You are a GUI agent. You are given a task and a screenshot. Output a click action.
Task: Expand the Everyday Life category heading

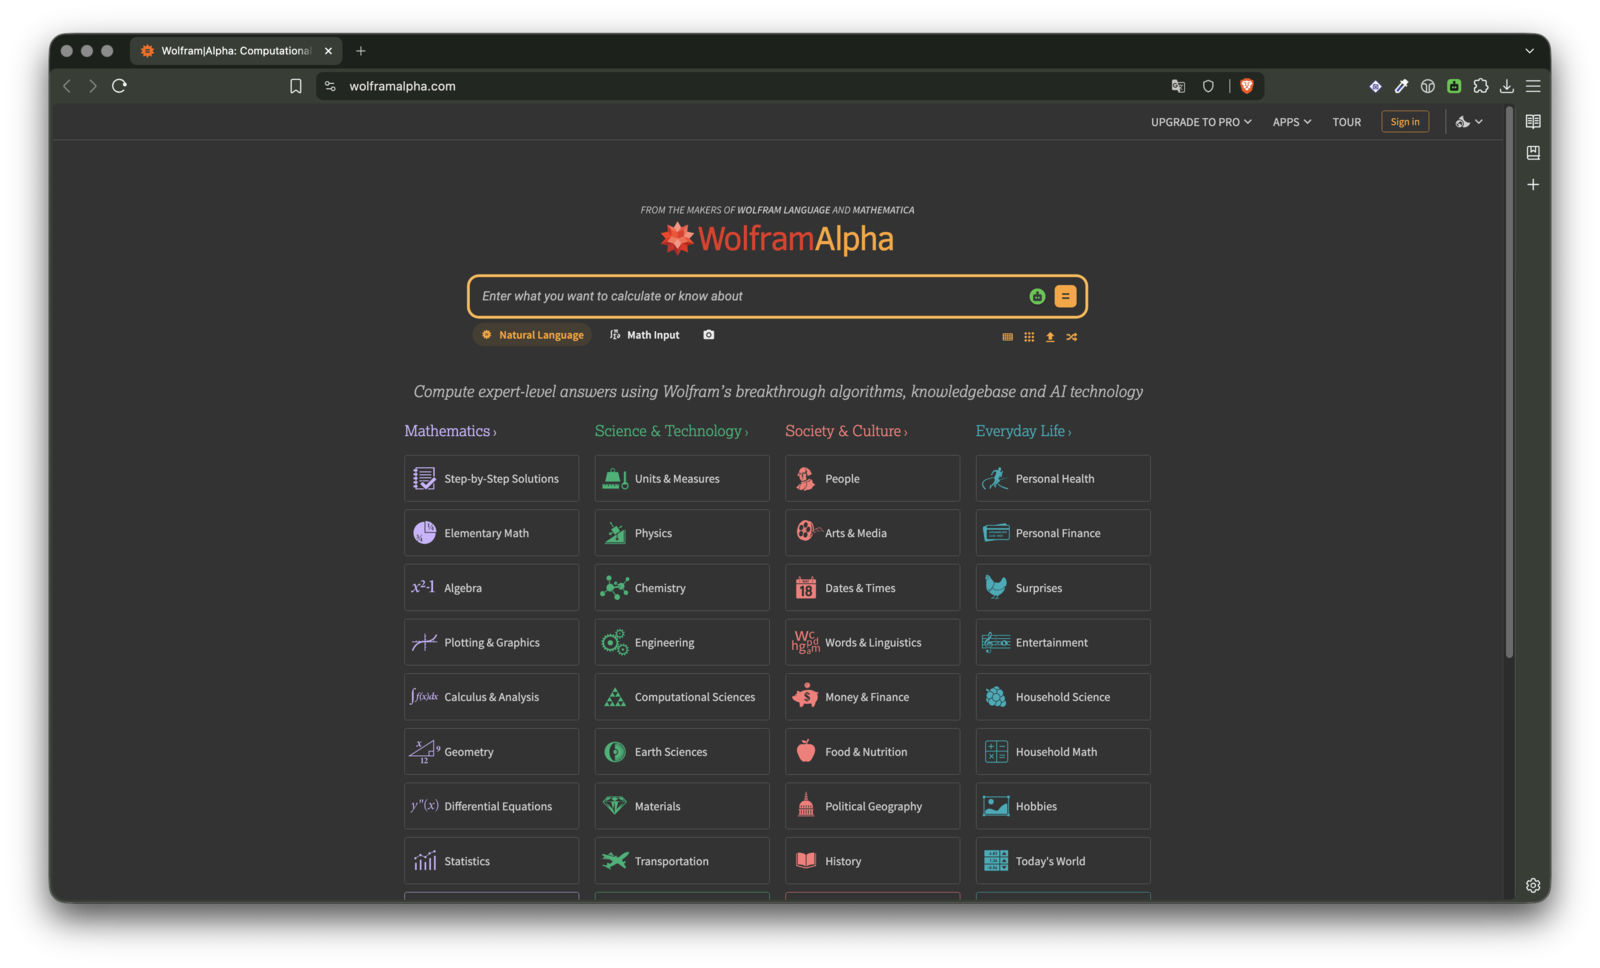coord(1023,431)
